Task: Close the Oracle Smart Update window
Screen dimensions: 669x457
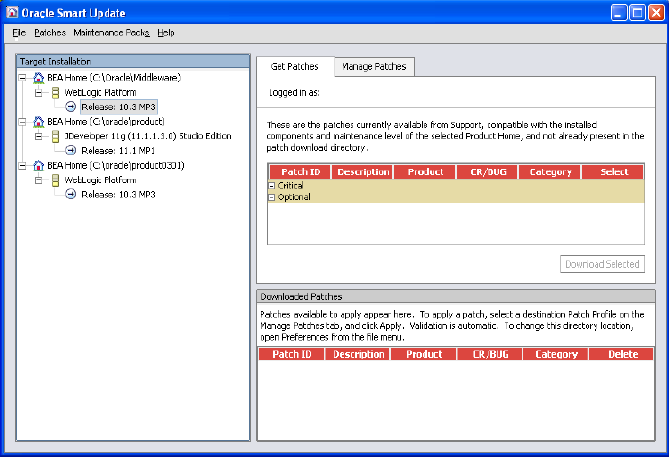Action: (656, 13)
